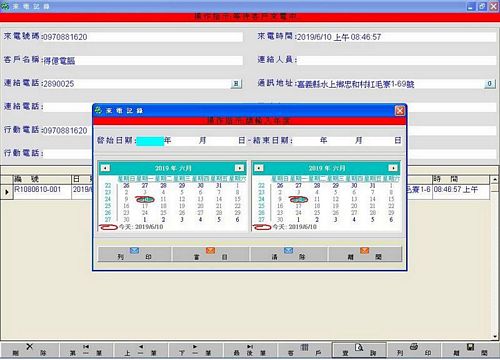Click the 查詢 query button in toolbar
The image size is (500, 360).
[x=359, y=350]
